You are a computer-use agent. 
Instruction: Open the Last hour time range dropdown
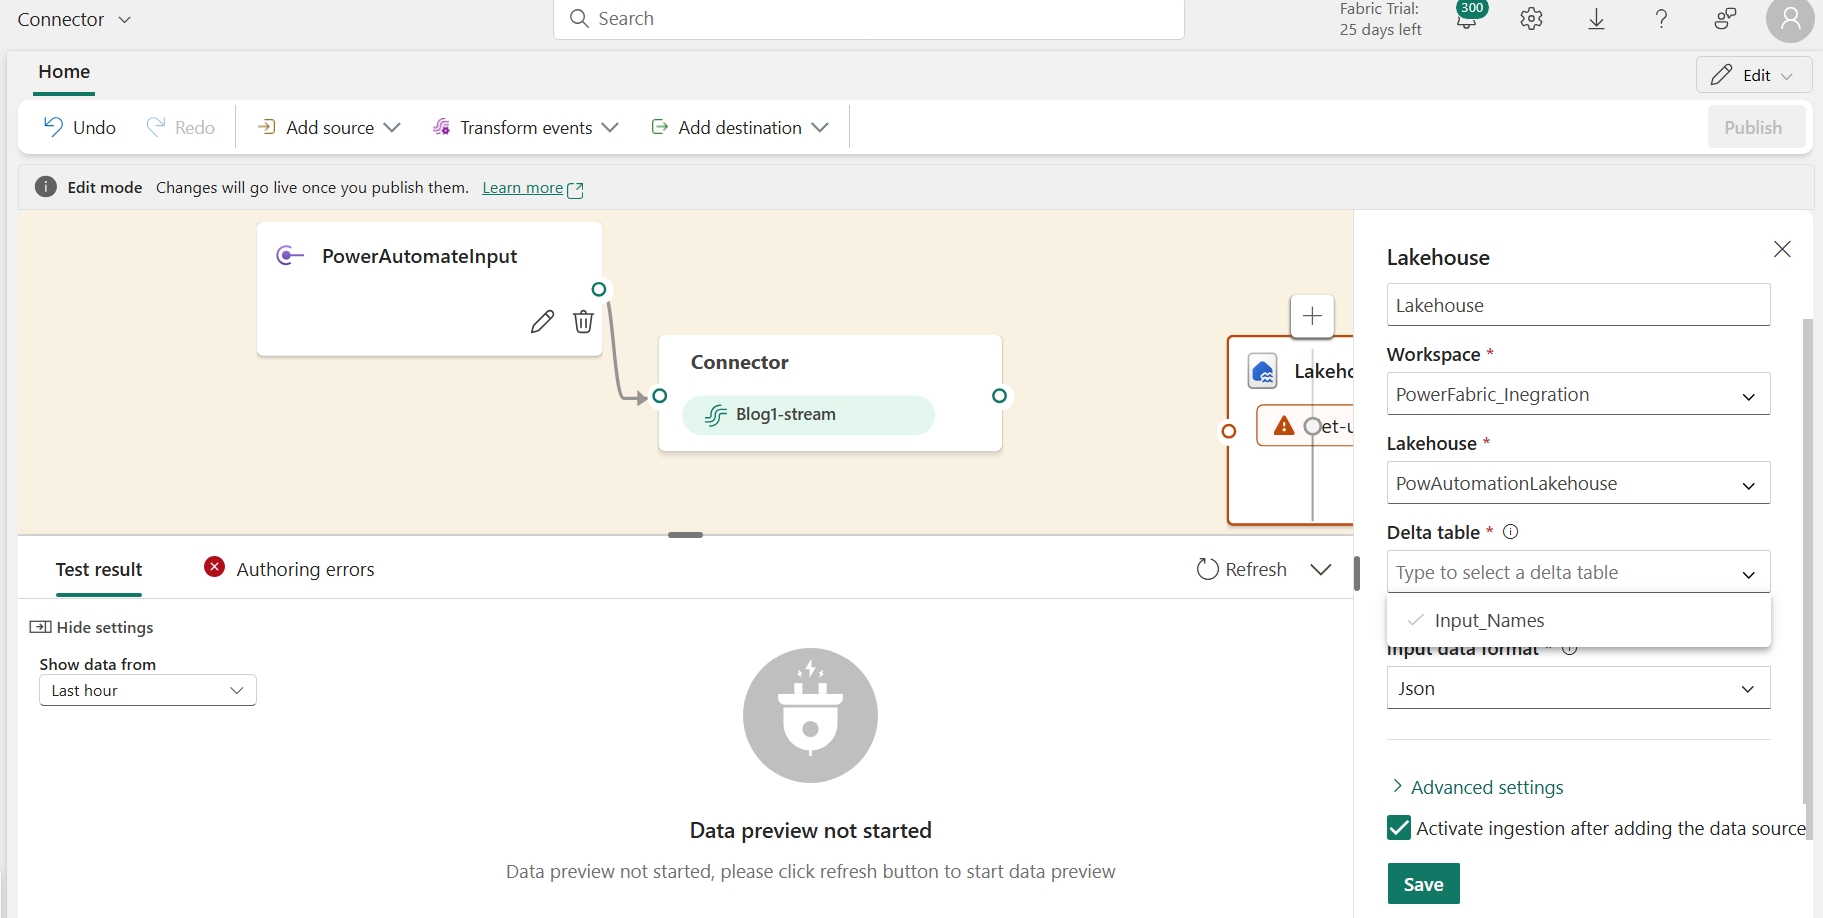[146, 690]
